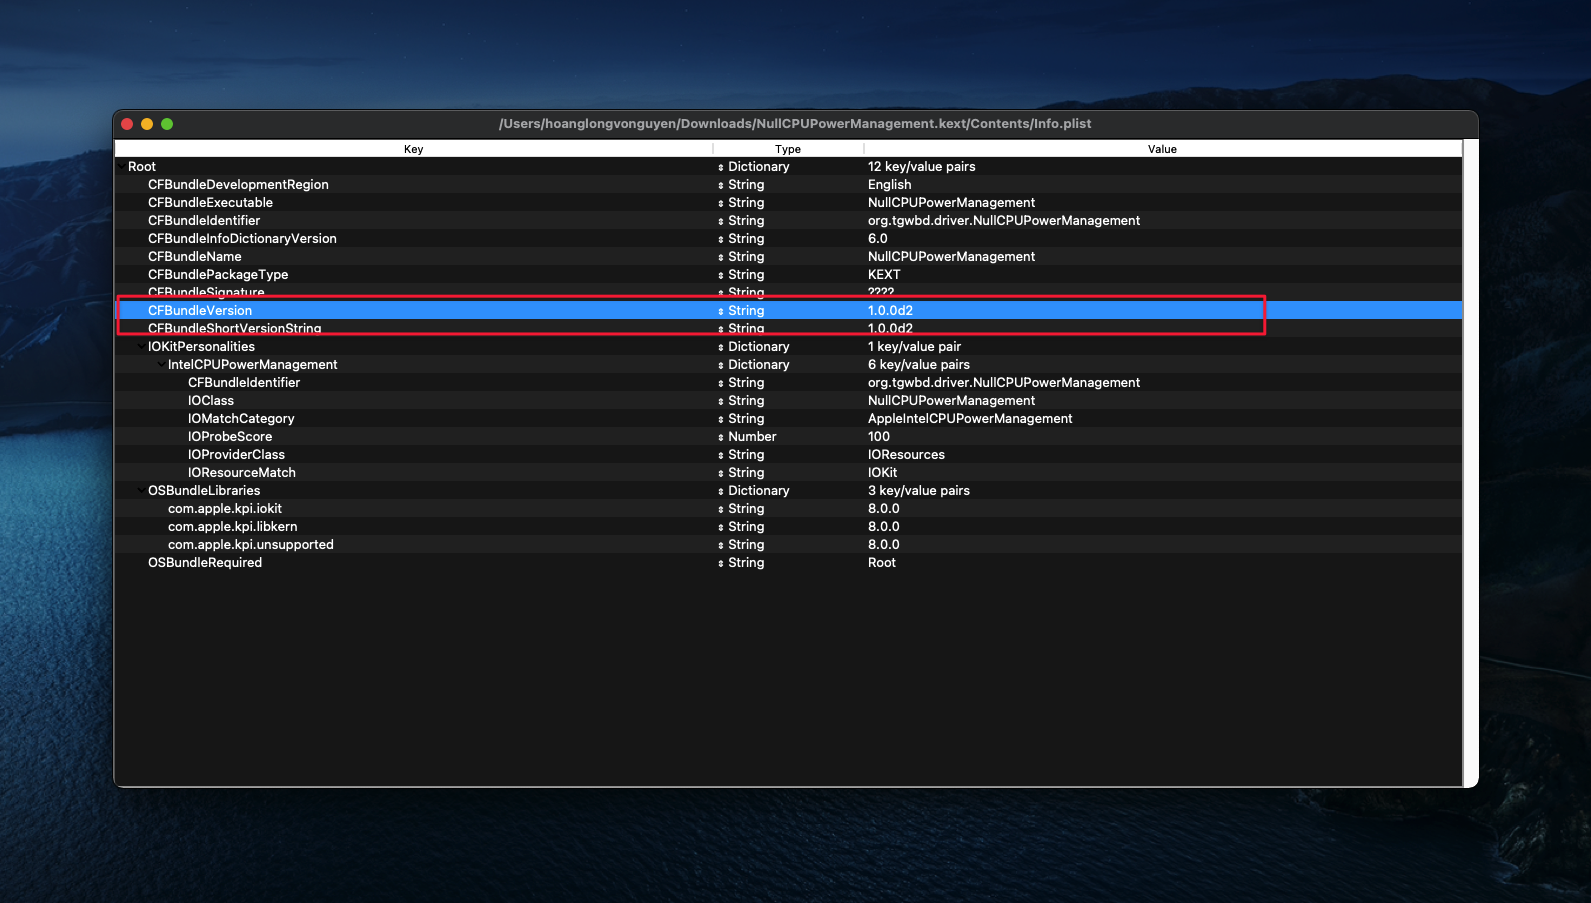Image resolution: width=1591 pixels, height=903 pixels.
Task: Collapse the IOKitPersonalities tree node
Action: point(141,347)
